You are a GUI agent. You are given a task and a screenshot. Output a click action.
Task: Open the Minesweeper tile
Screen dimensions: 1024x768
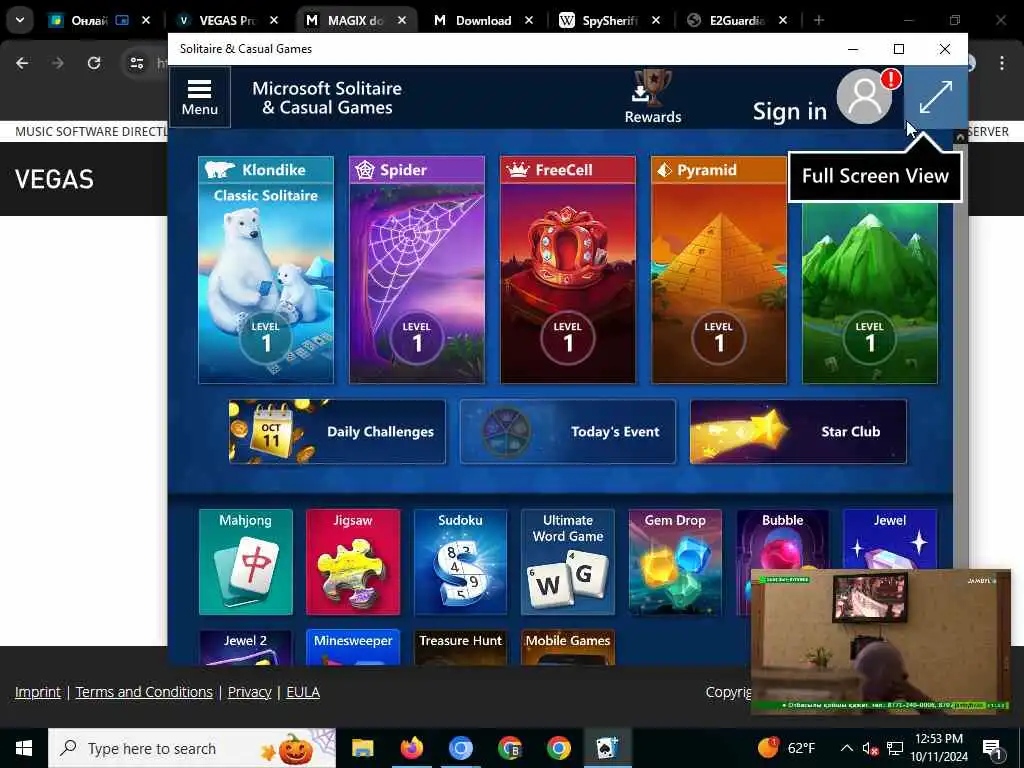click(353, 647)
